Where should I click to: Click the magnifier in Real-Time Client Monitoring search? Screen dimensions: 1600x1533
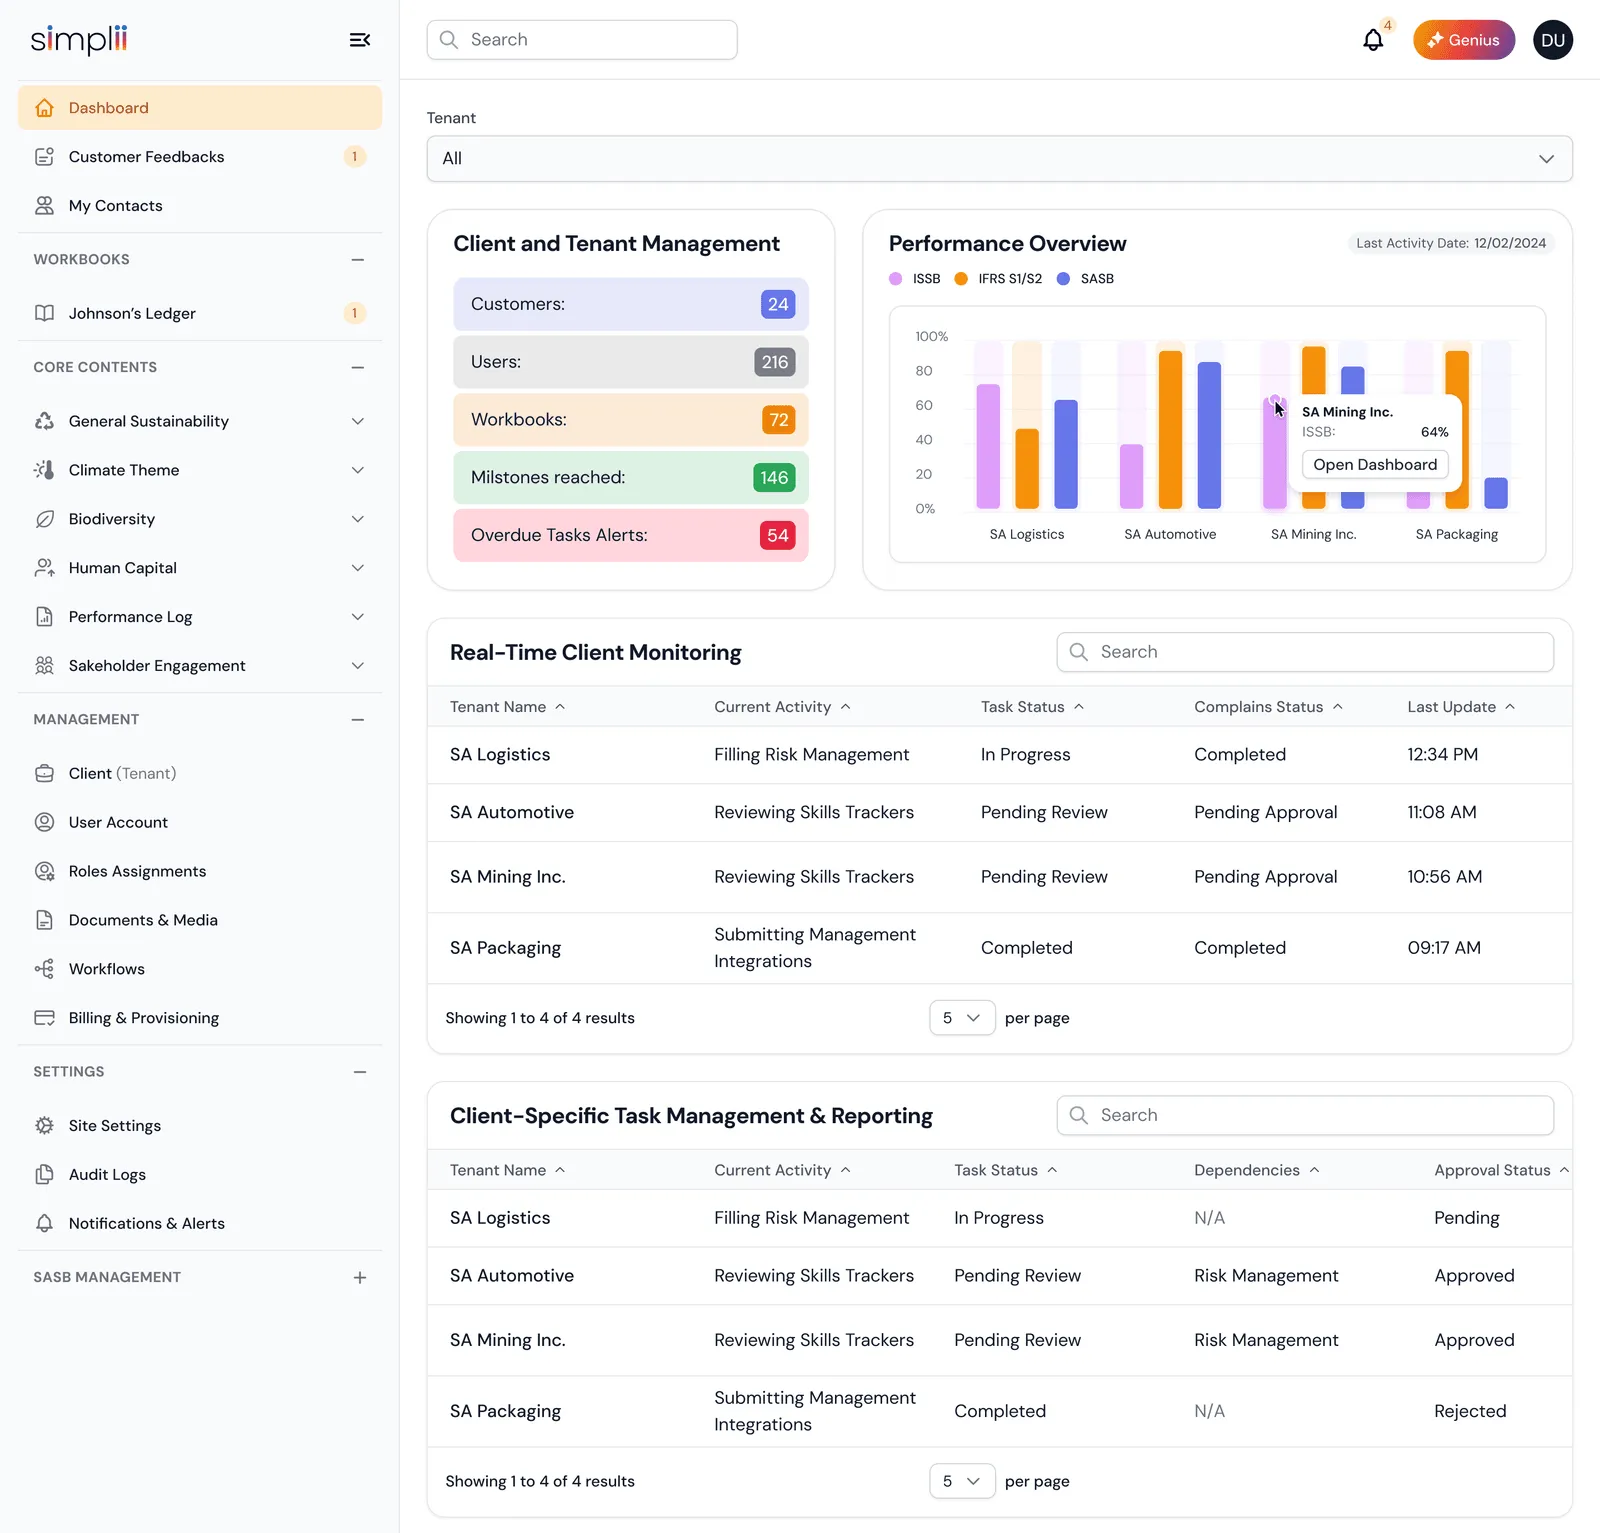click(x=1078, y=652)
